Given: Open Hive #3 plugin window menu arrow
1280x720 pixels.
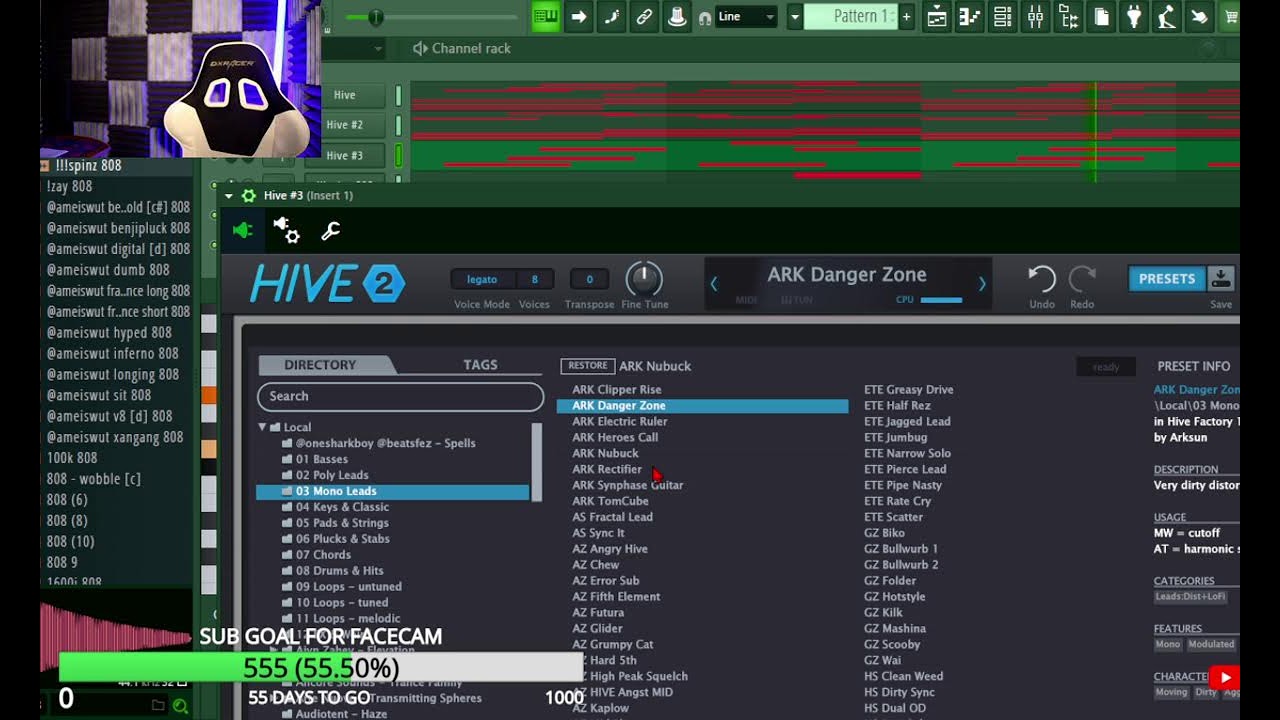Looking at the screenshot, I should pos(229,196).
